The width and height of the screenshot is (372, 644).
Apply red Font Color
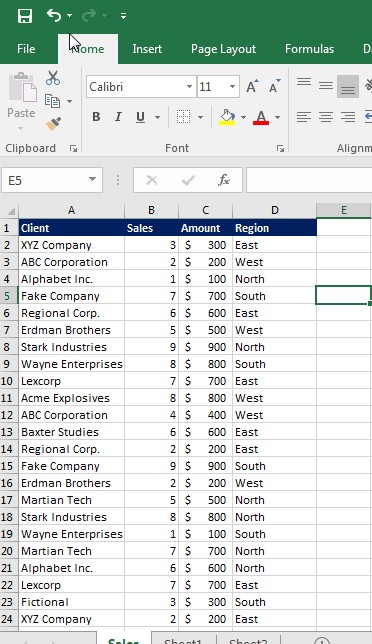261,117
